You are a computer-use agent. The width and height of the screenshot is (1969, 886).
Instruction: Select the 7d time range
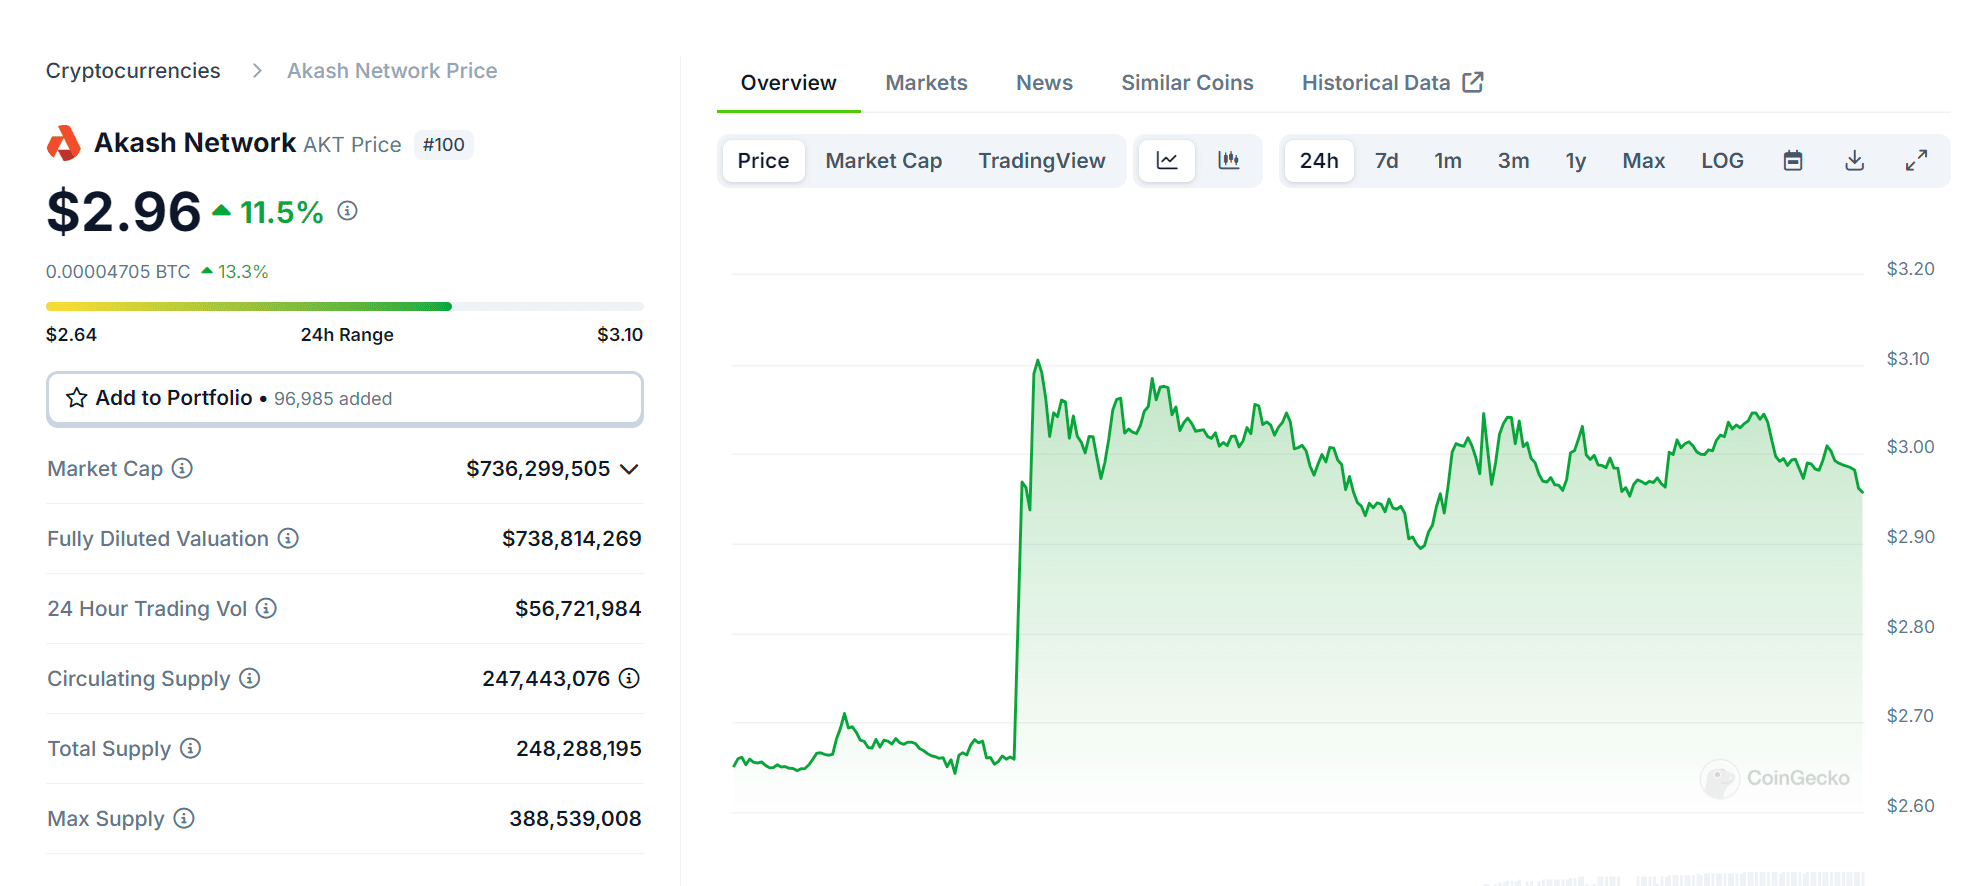[1386, 161]
